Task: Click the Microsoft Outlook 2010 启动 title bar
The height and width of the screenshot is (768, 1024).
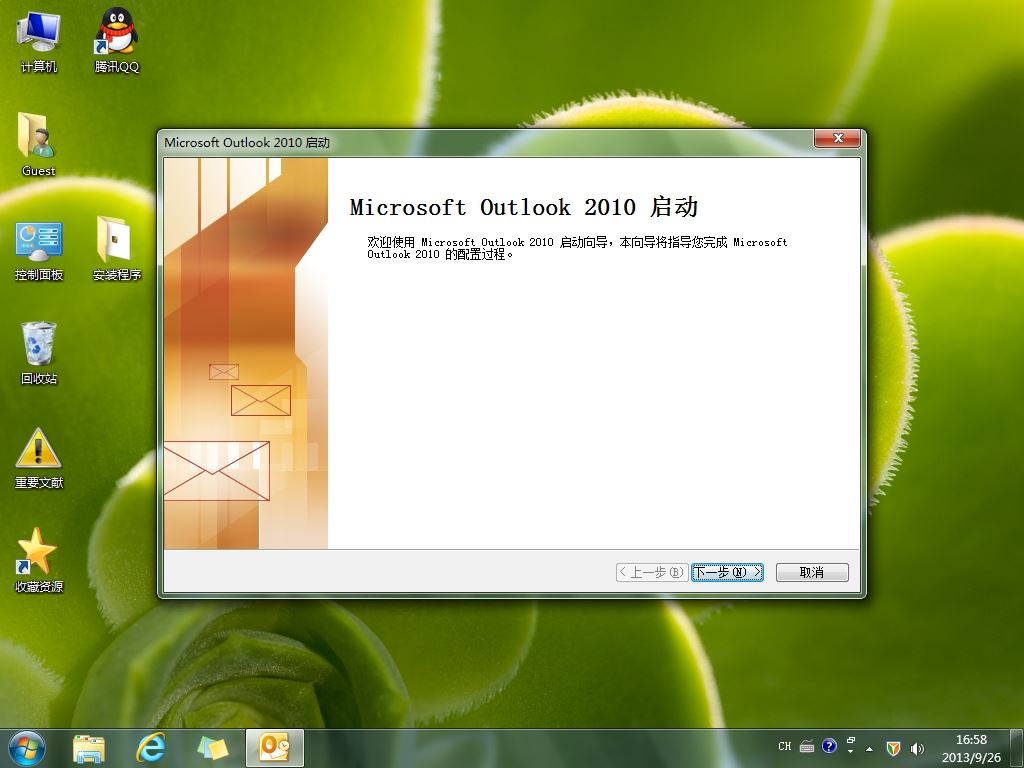Action: click(487, 142)
